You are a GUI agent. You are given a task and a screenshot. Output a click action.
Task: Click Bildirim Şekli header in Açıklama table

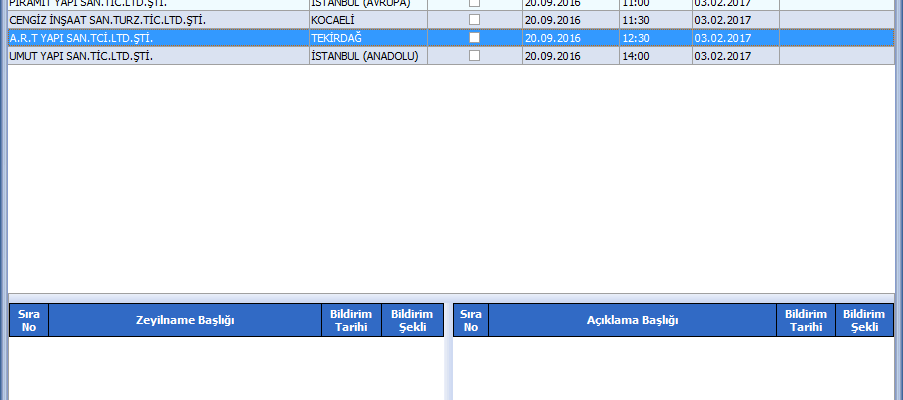click(x=865, y=320)
